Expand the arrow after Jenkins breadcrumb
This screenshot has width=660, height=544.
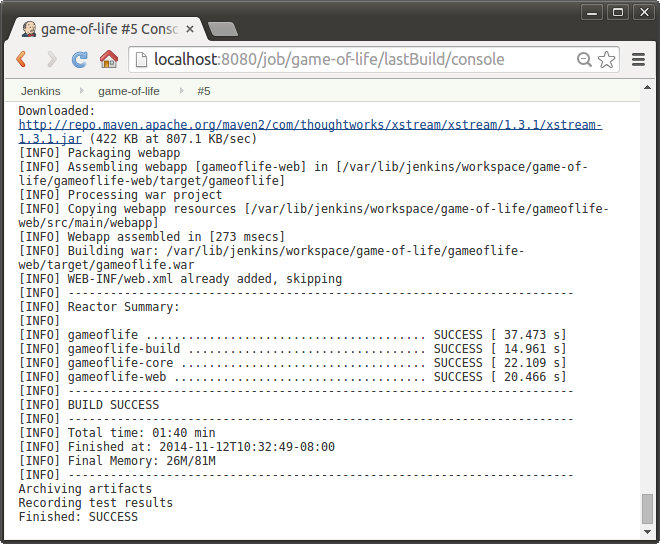(x=82, y=91)
